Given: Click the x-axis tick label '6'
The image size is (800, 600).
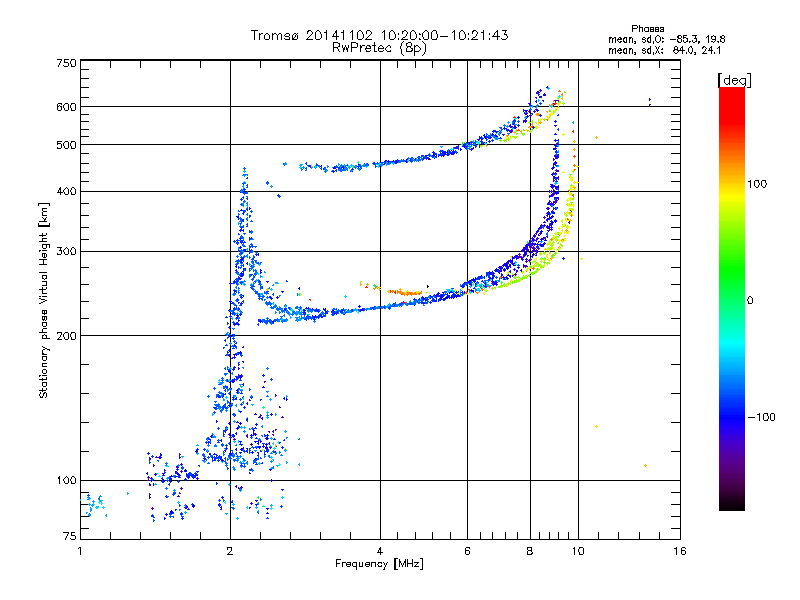Looking at the screenshot, I should 467,551.
